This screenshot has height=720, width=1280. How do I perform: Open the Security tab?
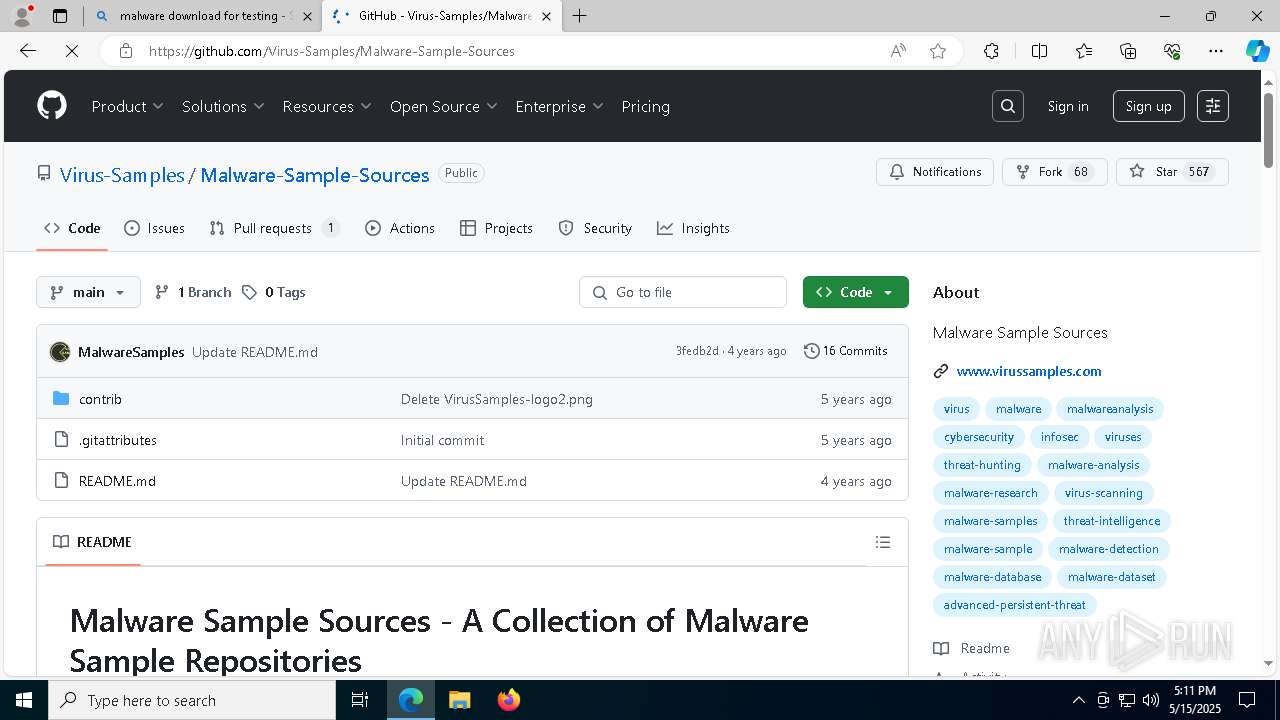(595, 228)
